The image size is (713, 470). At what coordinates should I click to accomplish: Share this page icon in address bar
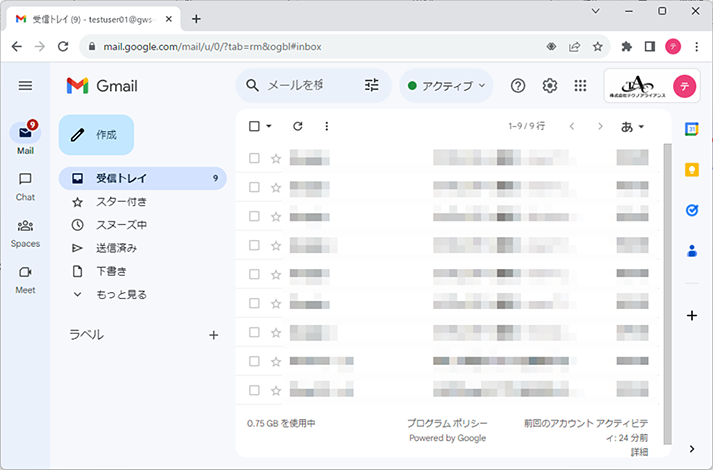[x=574, y=46]
